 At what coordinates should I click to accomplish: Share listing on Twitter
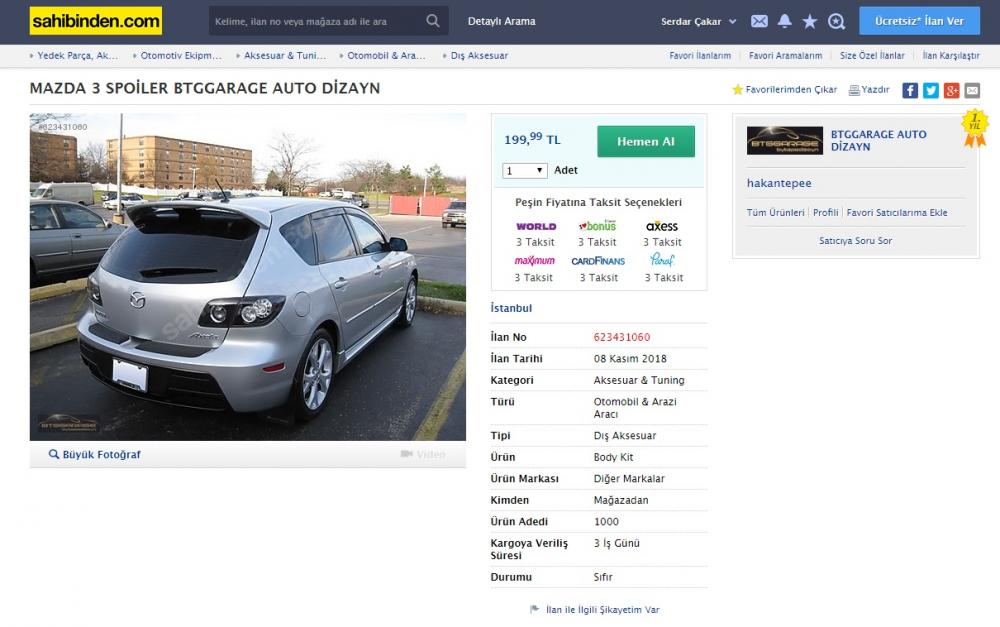930,91
